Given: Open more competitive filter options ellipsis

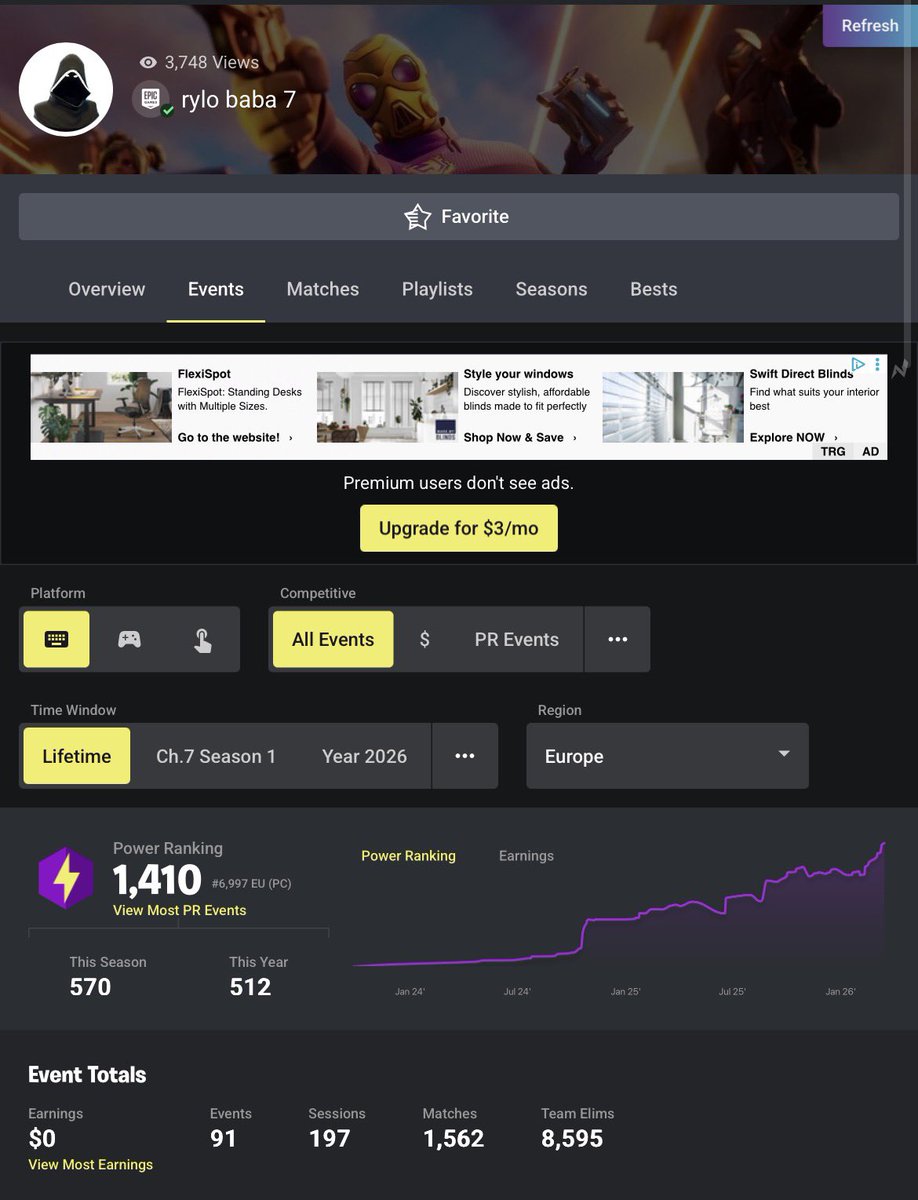Looking at the screenshot, I should pyautogui.click(x=617, y=639).
